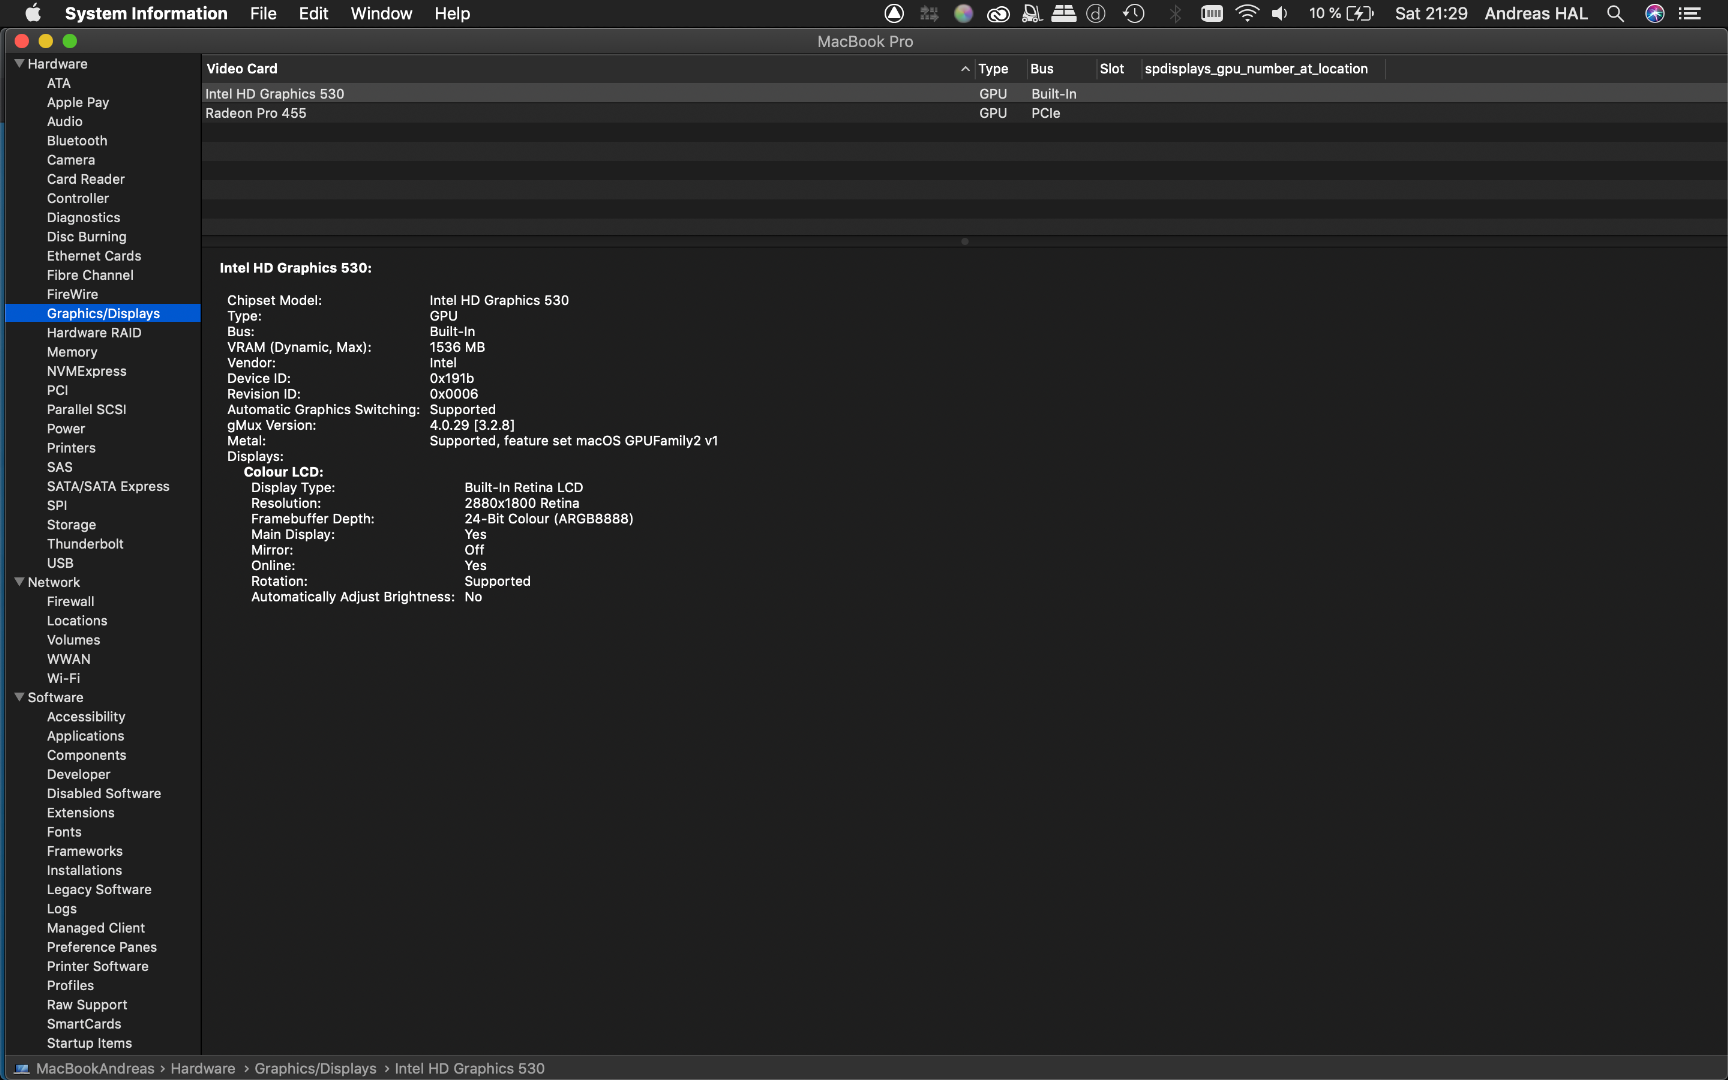Select Wi-Fi in the sidebar
The height and width of the screenshot is (1080, 1728).
tap(63, 678)
